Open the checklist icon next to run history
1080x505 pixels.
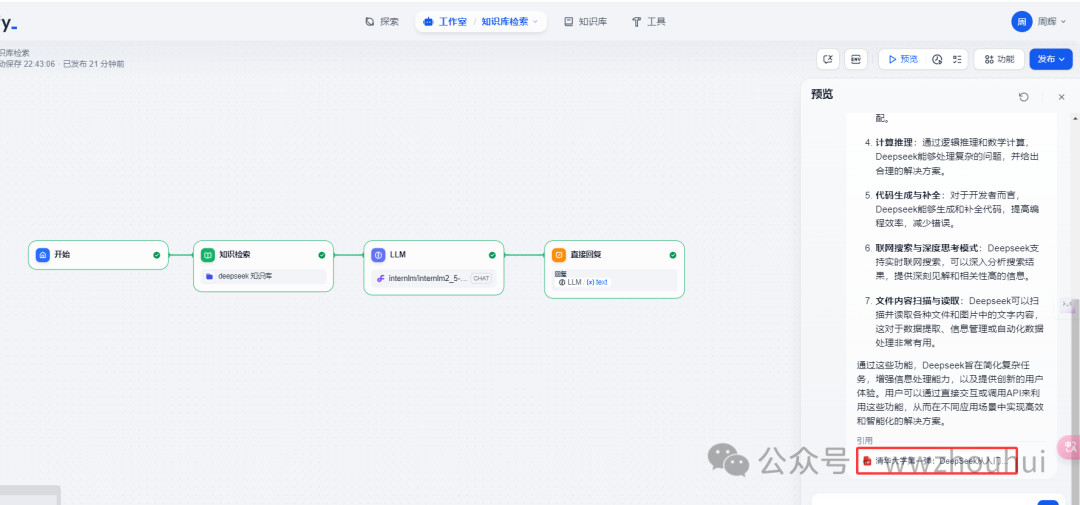(957, 59)
